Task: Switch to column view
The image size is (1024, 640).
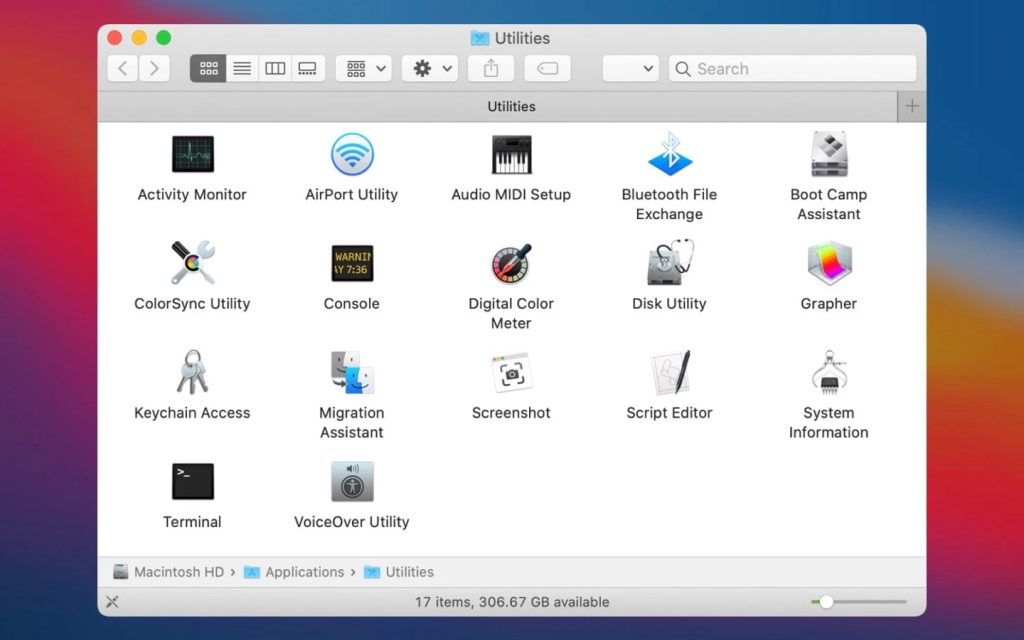Action: (x=274, y=68)
